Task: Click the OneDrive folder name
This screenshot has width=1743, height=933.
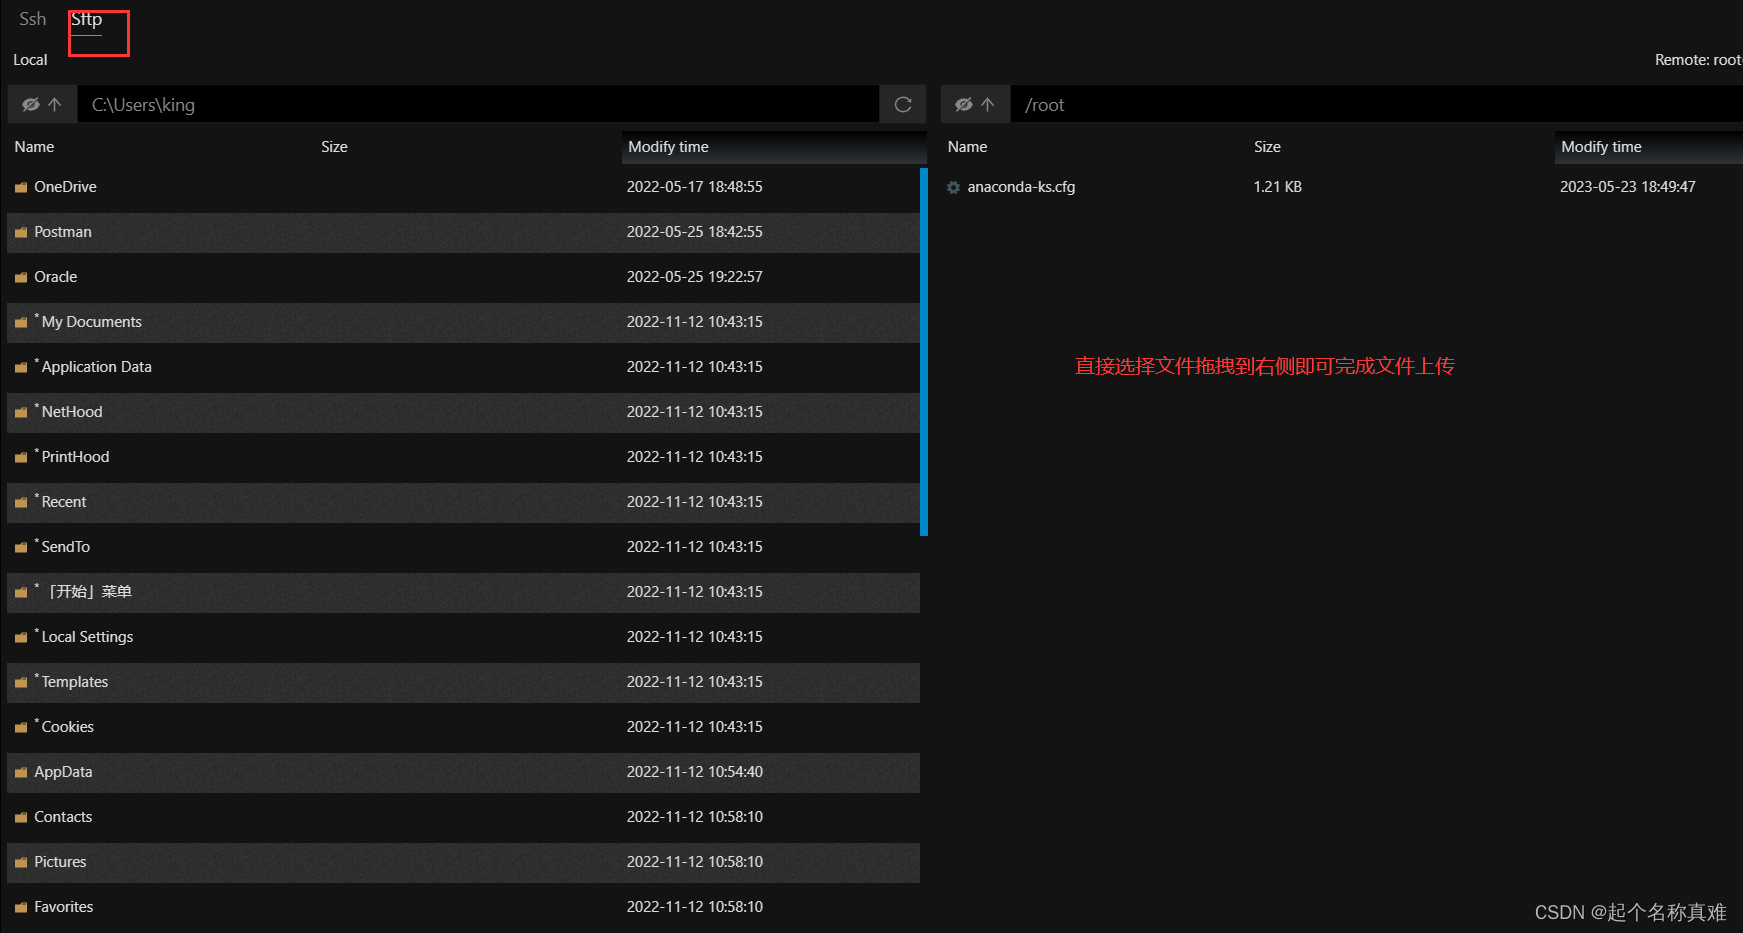Action: click(x=65, y=187)
